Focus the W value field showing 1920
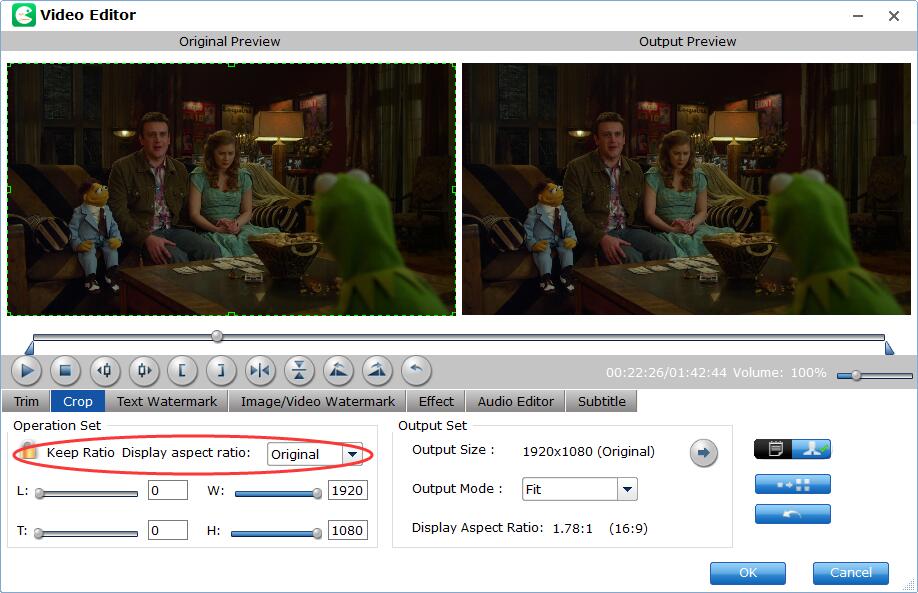 coord(348,491)
